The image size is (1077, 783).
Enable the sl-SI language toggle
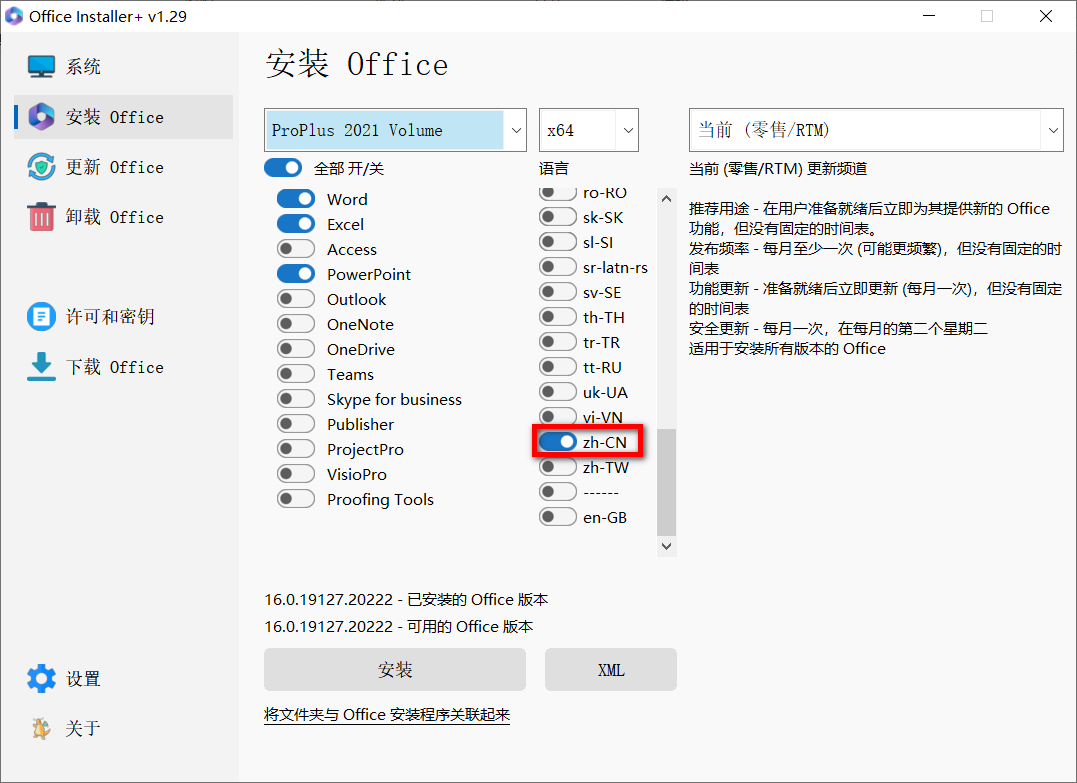pyautogui.click(x=558, y=242)
